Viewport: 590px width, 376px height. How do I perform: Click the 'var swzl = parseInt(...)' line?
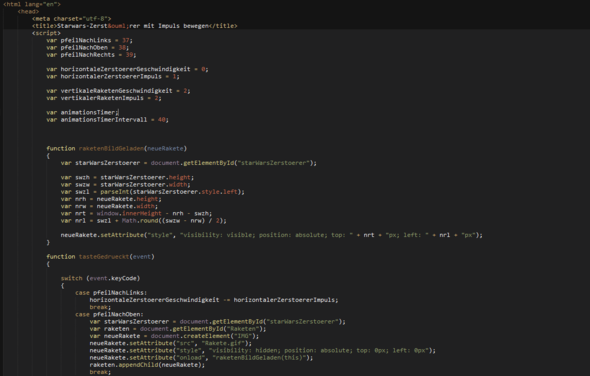pyautogui.click(x=152, y=192)
